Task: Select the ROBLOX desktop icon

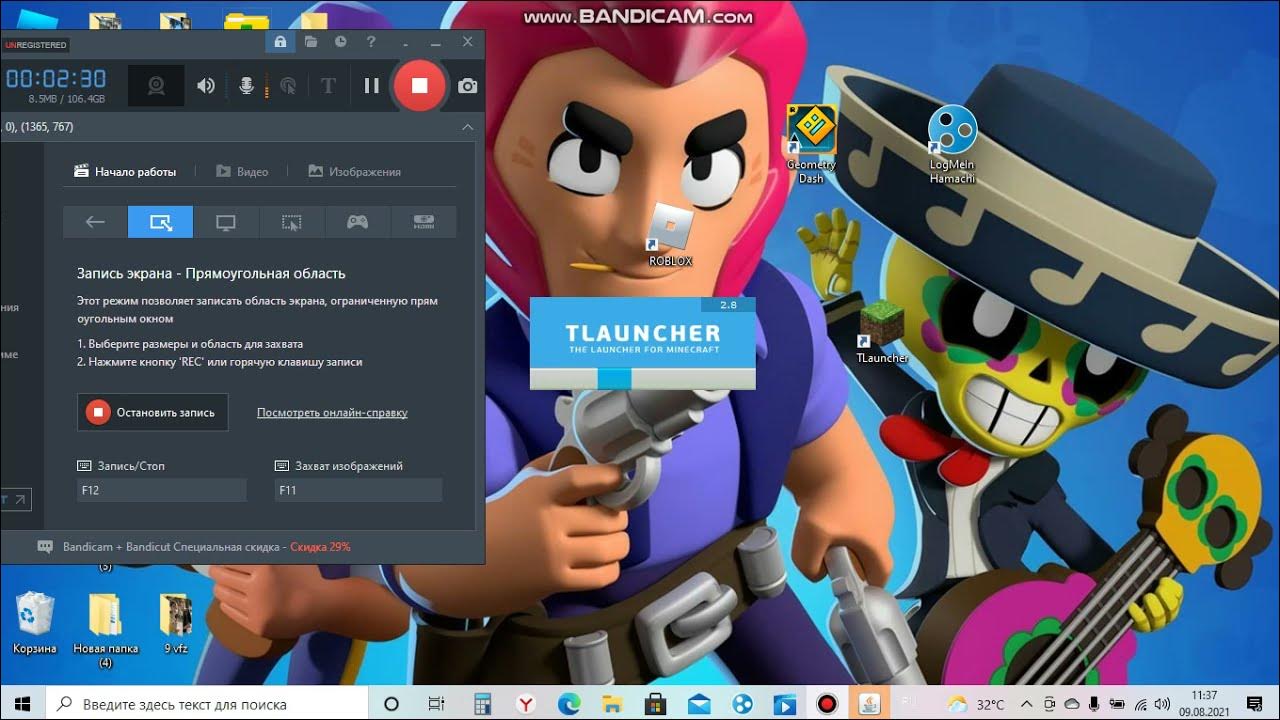Action: coord(671,234)
